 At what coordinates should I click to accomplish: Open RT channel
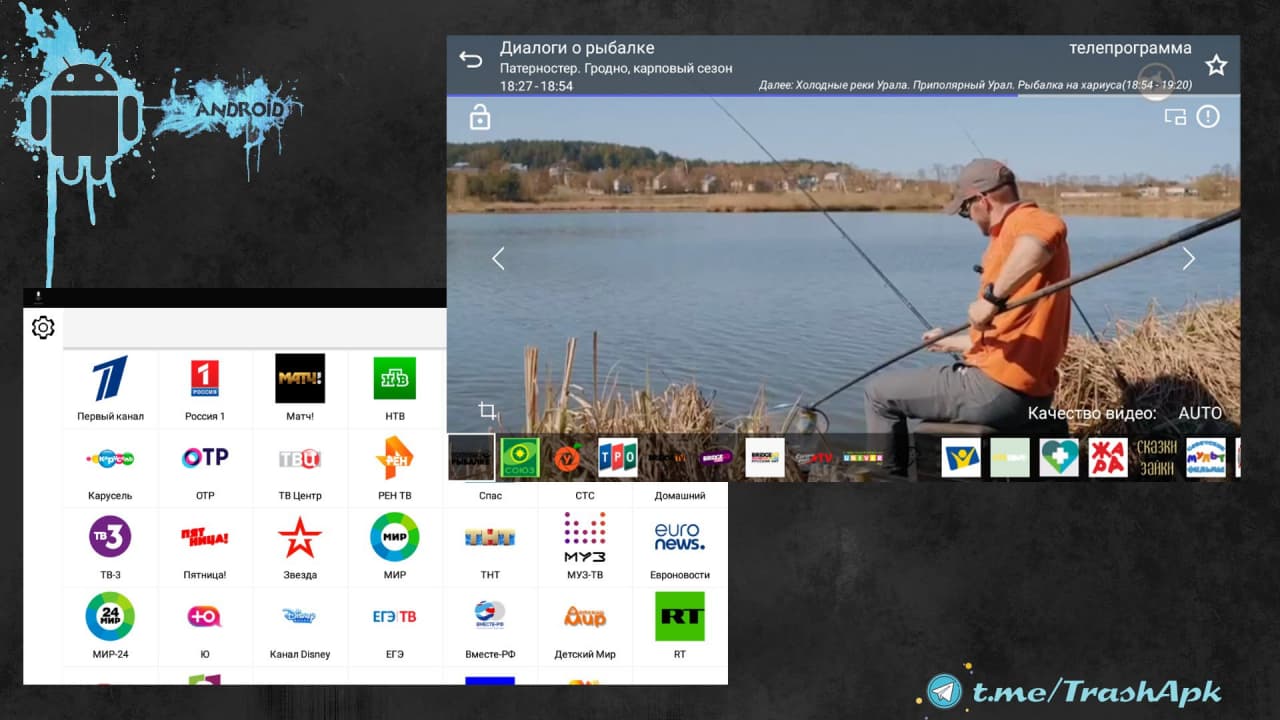point(680,626)
